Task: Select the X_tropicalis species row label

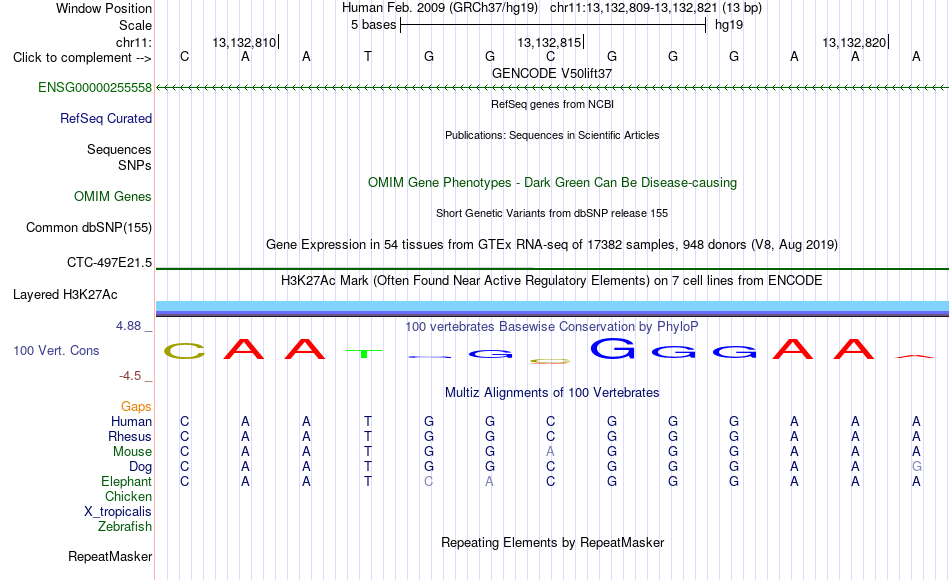Action: click(x=118, y=512)
